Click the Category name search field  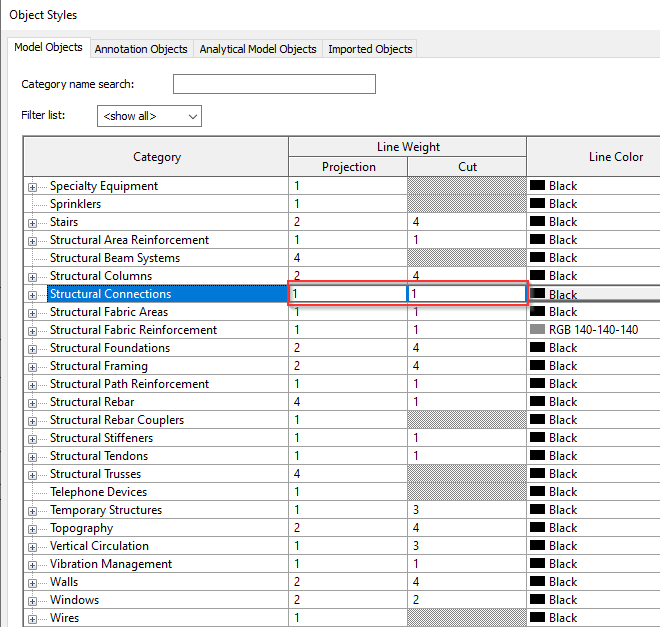pyautogui.click(x=274, y=84)
